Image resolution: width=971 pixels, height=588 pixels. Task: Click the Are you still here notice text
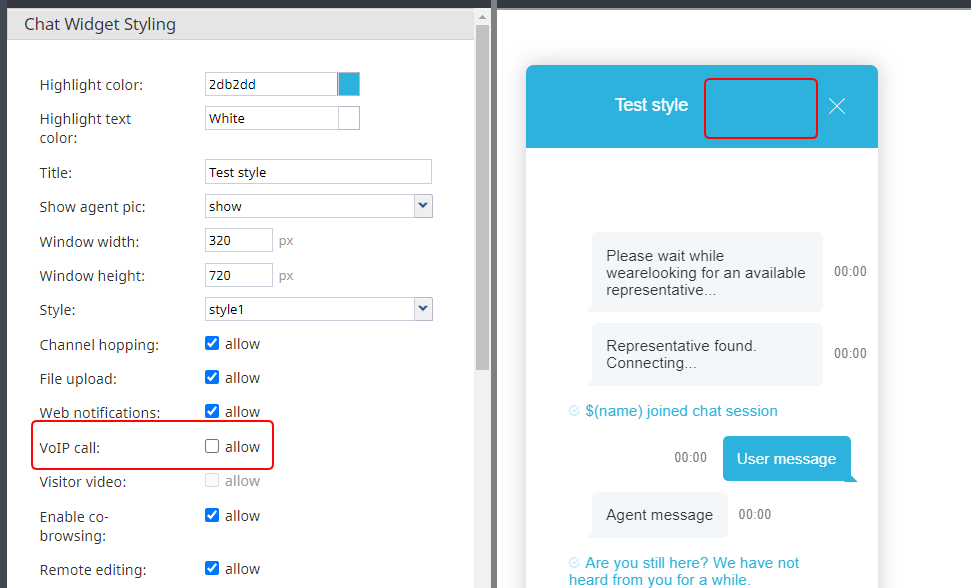tap(684, 571)
